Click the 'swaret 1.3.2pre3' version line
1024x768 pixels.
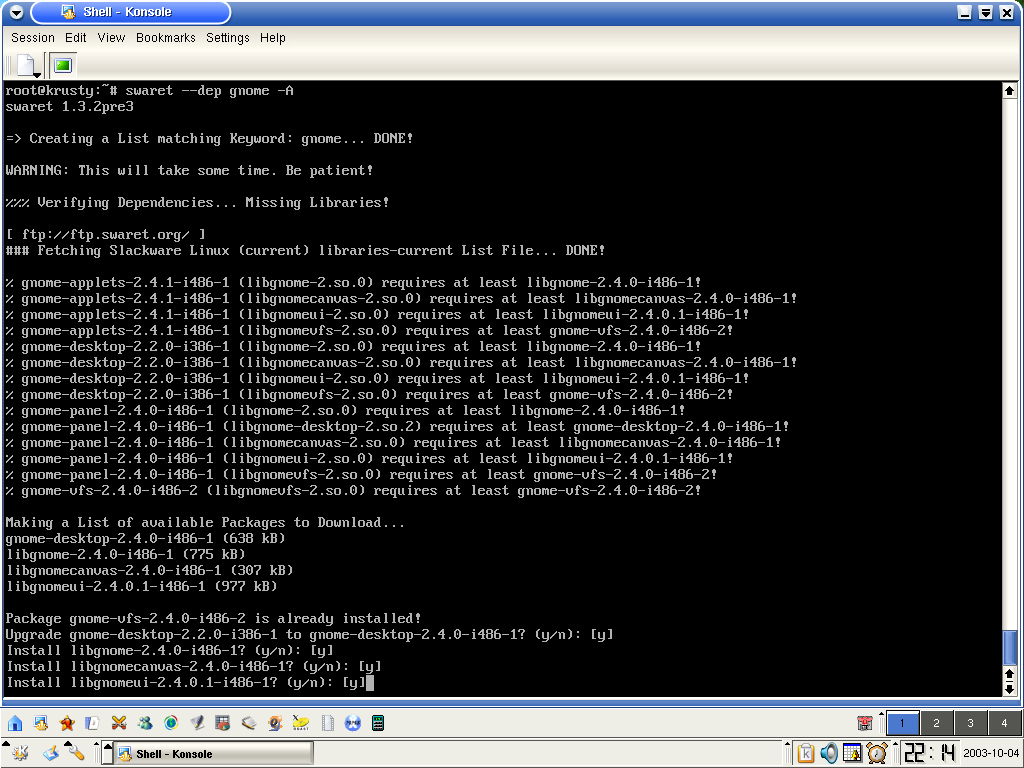pos(70,106)
